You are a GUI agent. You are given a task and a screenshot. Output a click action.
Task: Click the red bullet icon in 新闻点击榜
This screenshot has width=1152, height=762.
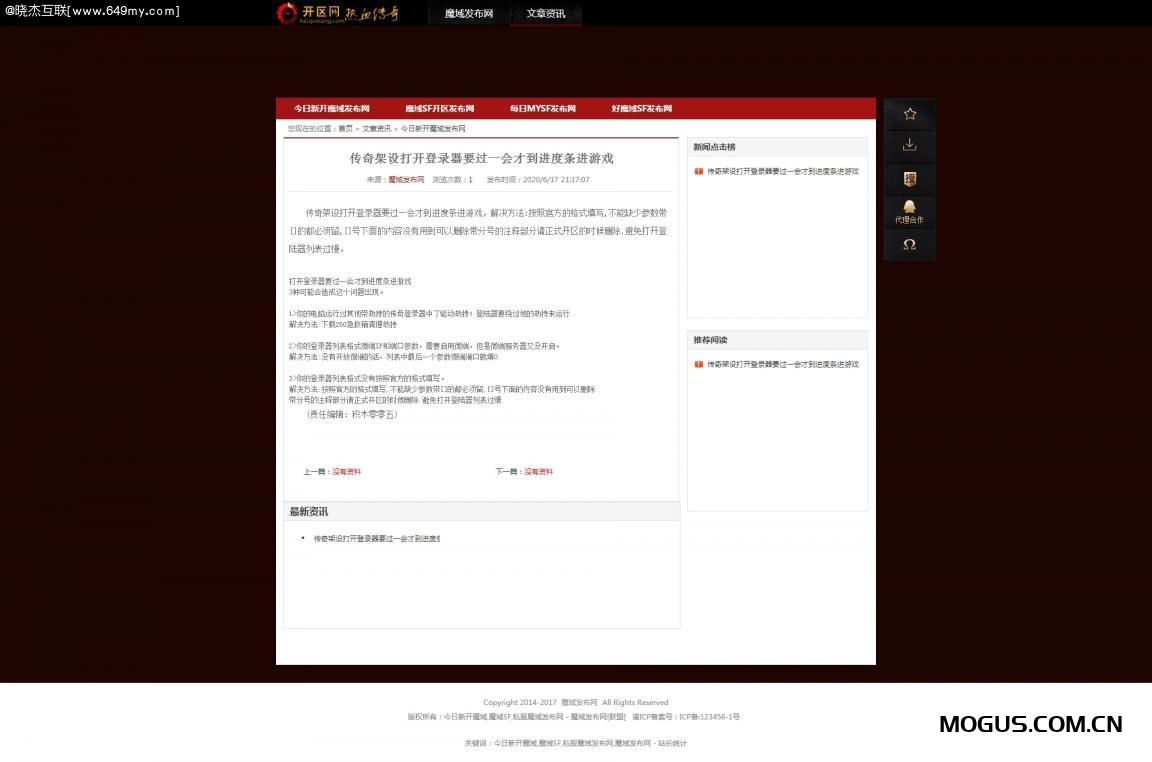[697, 171]
